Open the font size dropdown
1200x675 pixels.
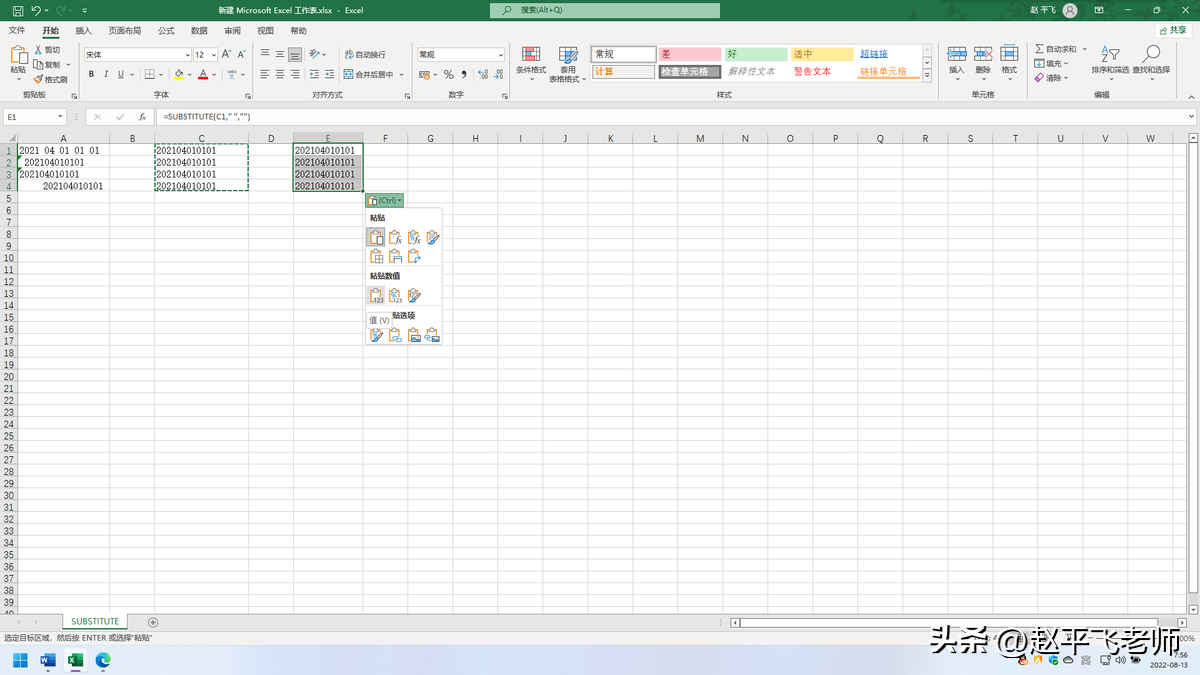tap(213, 55)
